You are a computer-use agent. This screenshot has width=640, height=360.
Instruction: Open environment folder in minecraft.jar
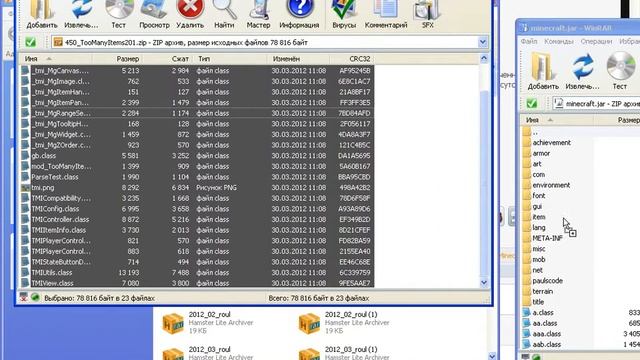[546, 185]
